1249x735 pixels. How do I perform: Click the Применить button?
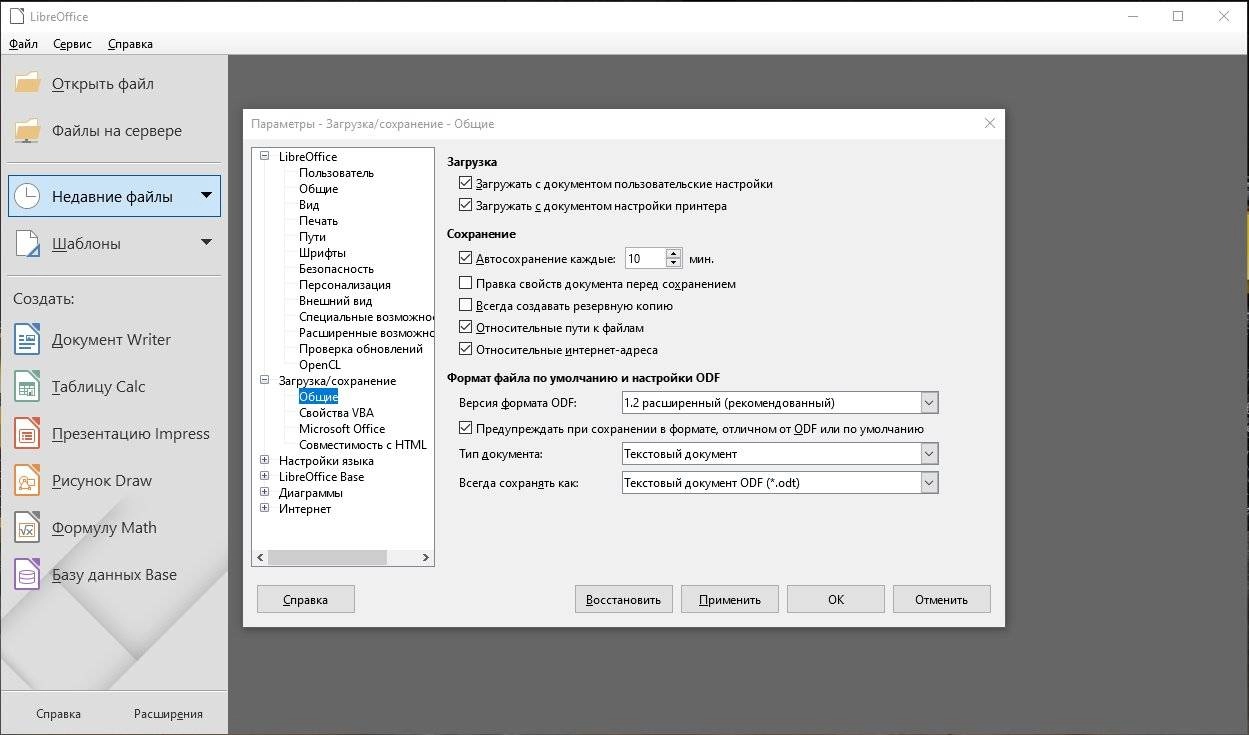(730, 599)
